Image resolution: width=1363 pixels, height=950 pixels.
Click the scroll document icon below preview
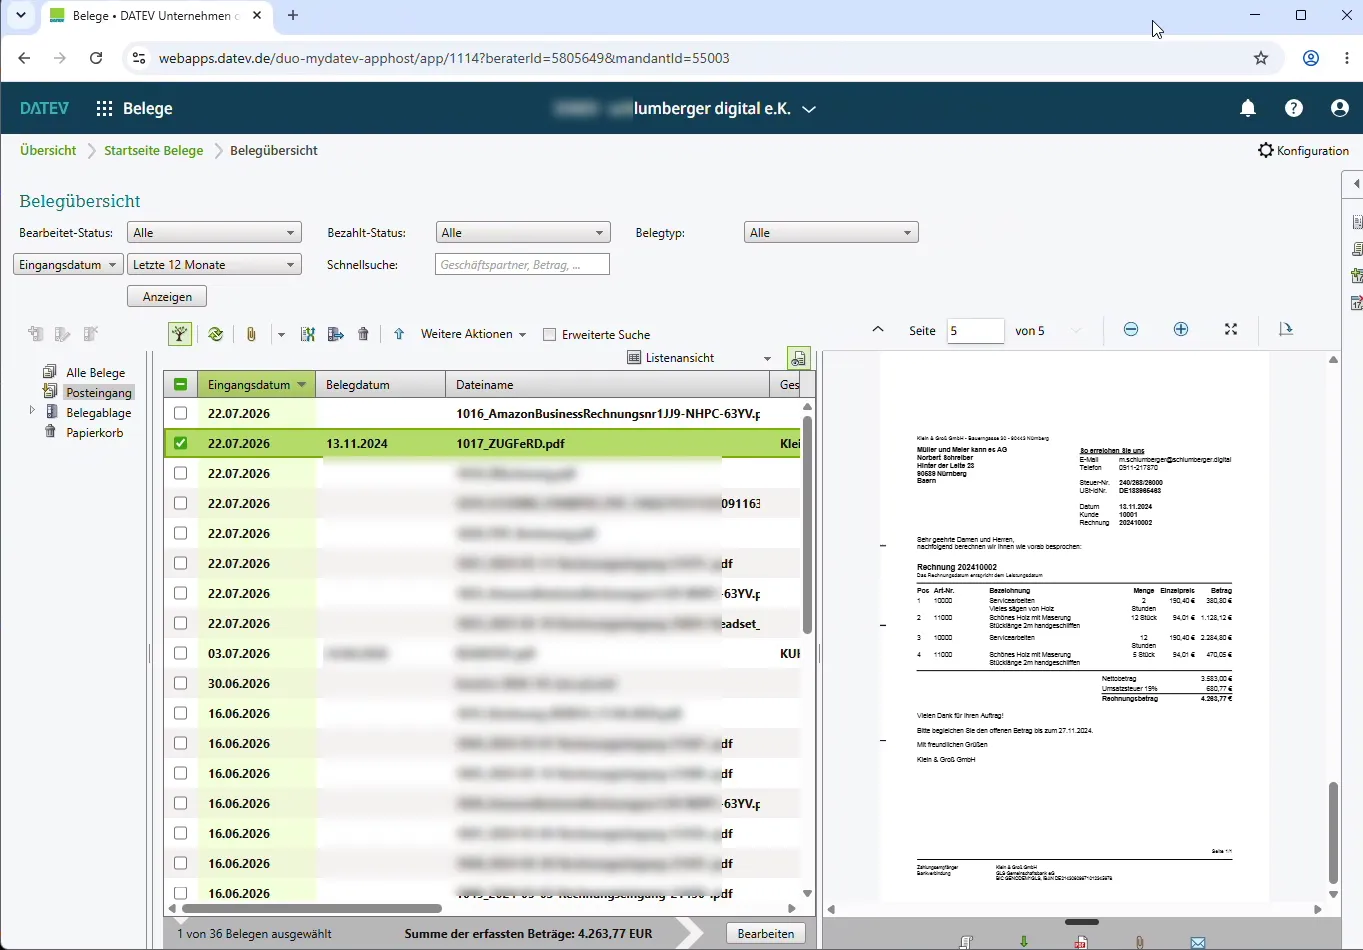pos(966,942)
